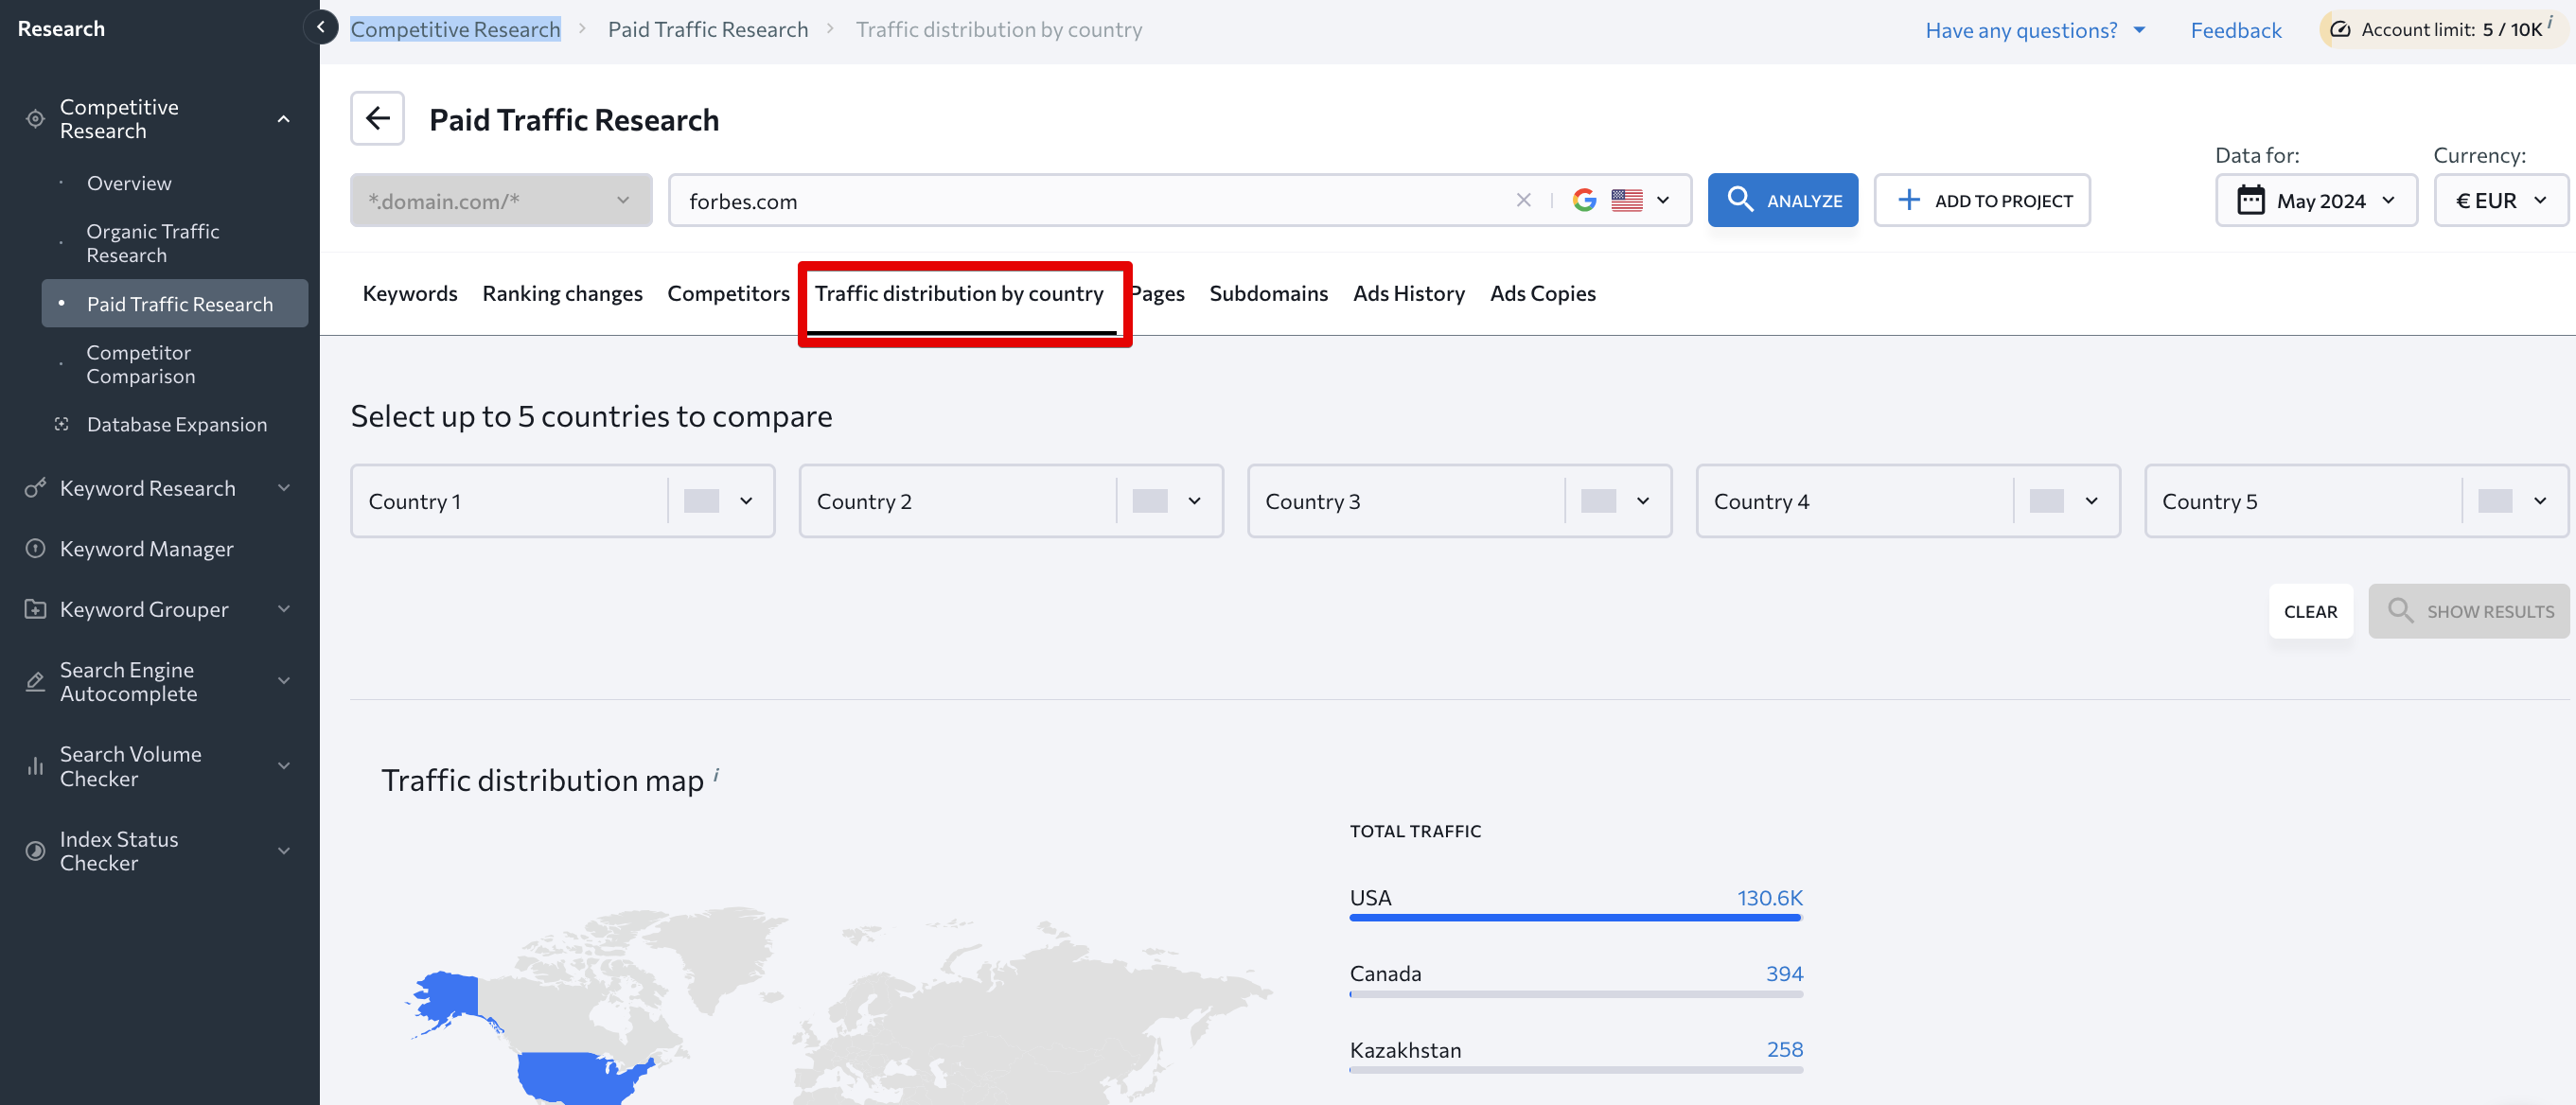Open the Have any questions? menu
This screenshot has height=1105, width=2576.
pos(2034,30)
